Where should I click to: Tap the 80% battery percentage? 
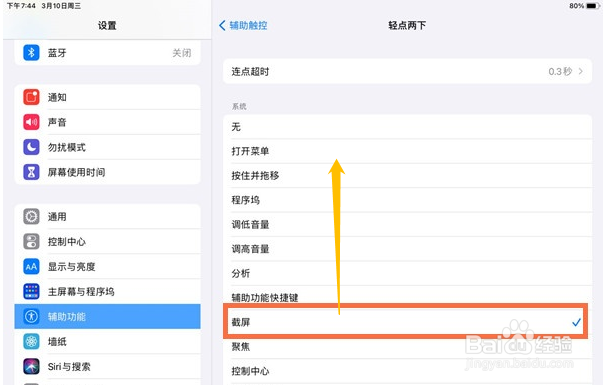576,6
